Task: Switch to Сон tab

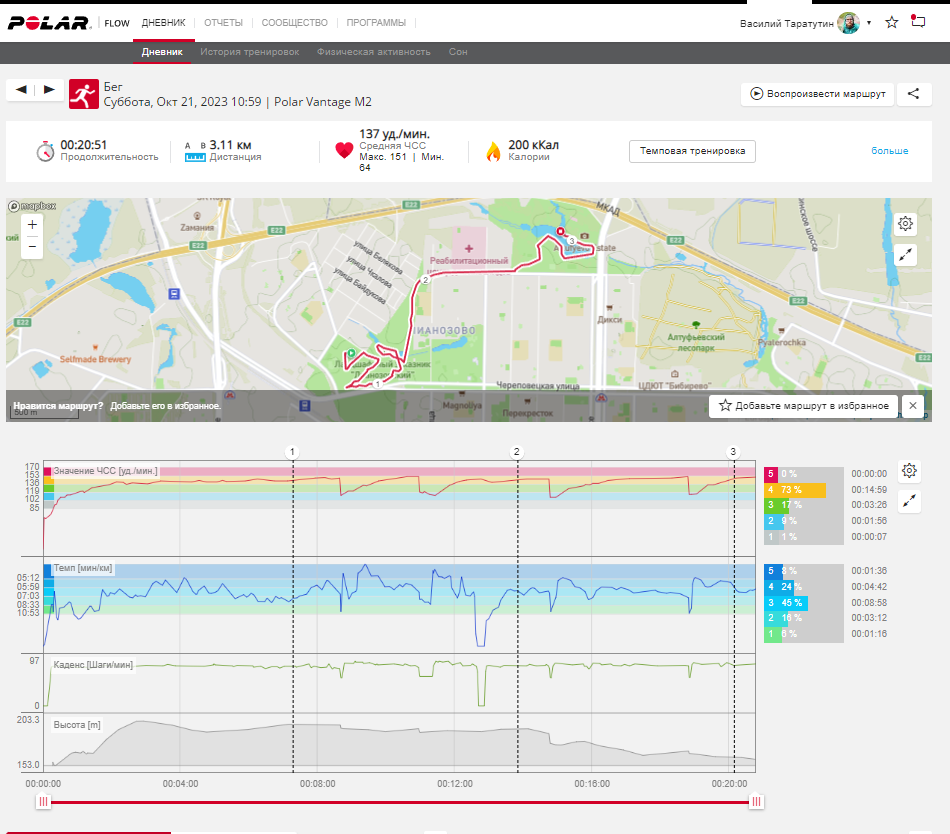Action: point(458,52)
